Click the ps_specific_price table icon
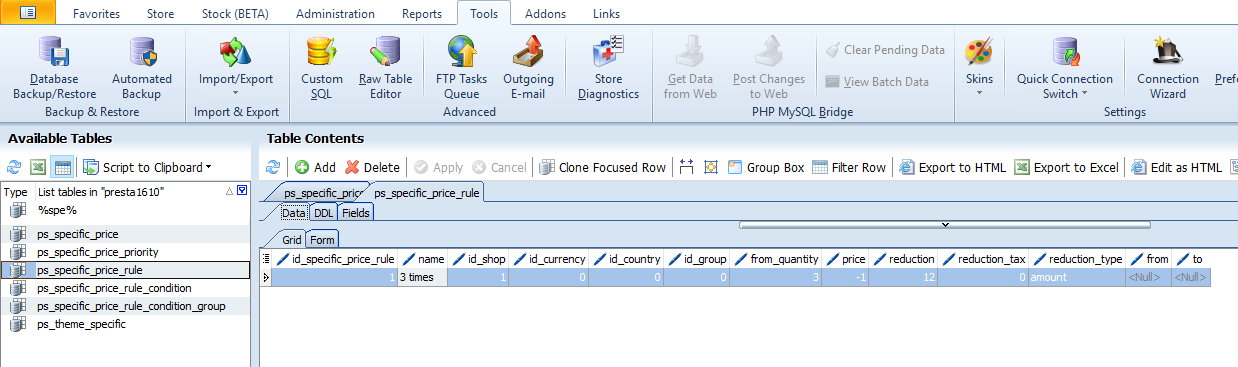The image size is (1238, 367). [x=17, y=234]
